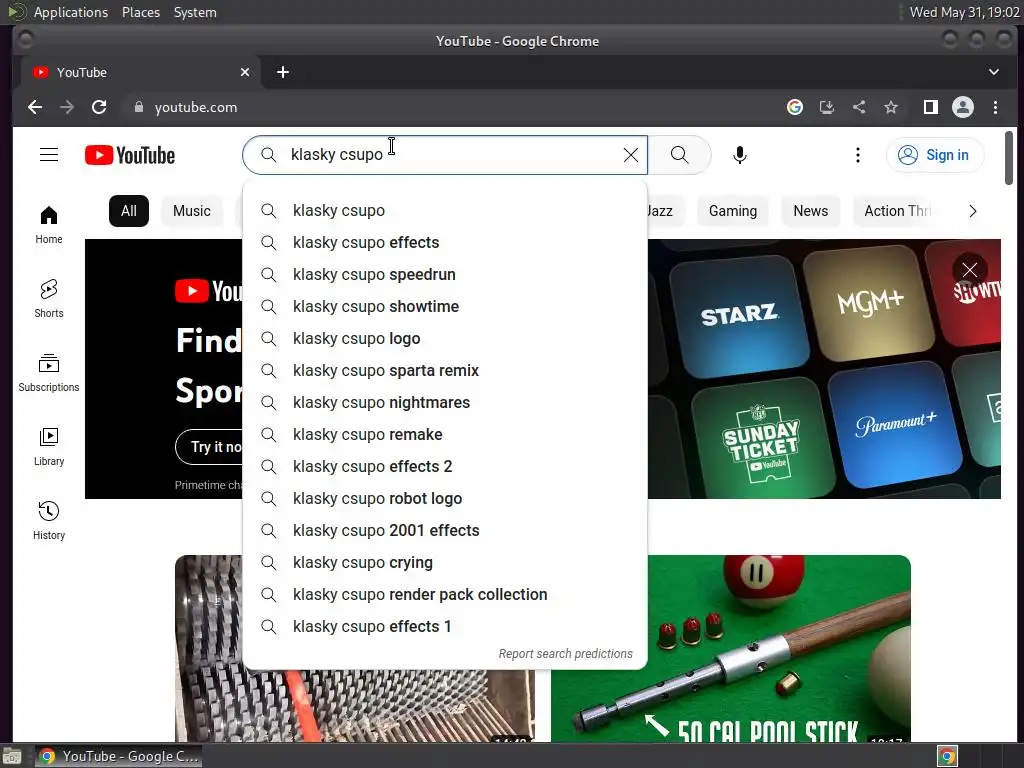Image resolution: width=1024 pixels, height=768 pixels.
Task: Open the System menu
Action: 195,12
